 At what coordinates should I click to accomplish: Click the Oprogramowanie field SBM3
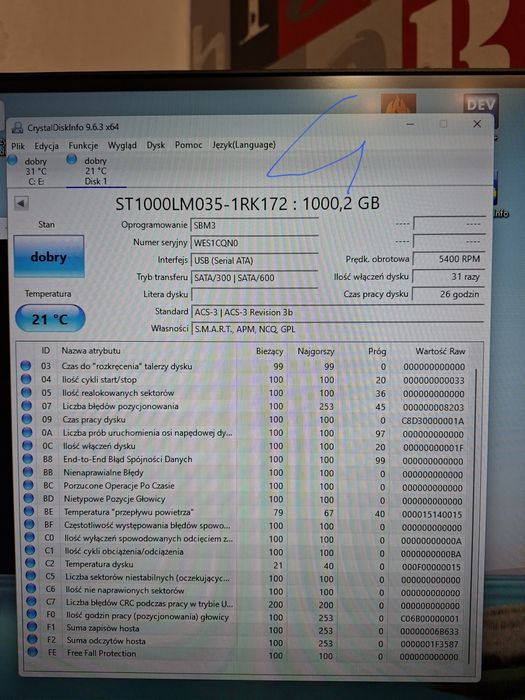pos(254,225)
